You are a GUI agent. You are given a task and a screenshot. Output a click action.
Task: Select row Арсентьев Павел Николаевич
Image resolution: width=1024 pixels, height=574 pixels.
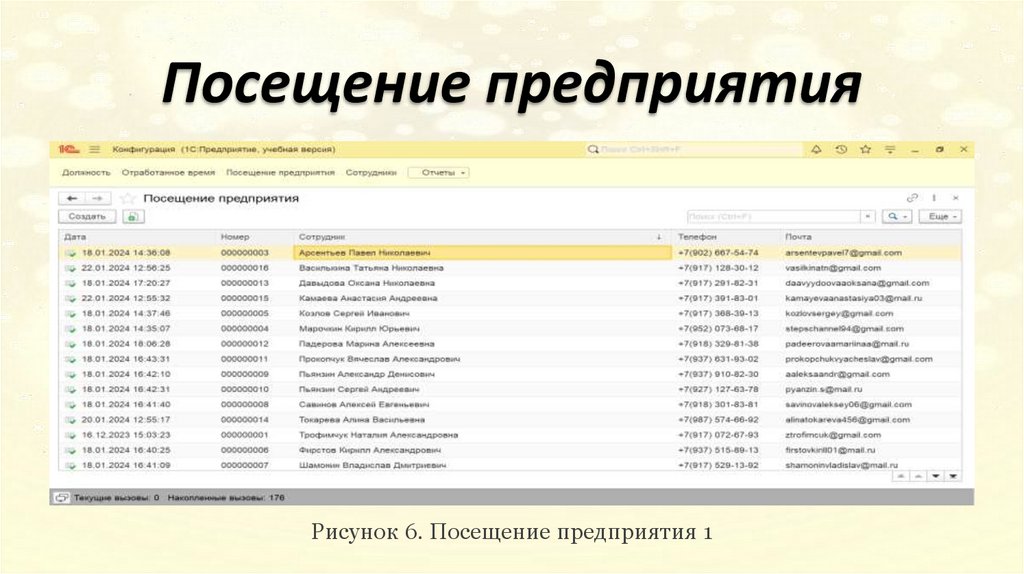point(510,253)
